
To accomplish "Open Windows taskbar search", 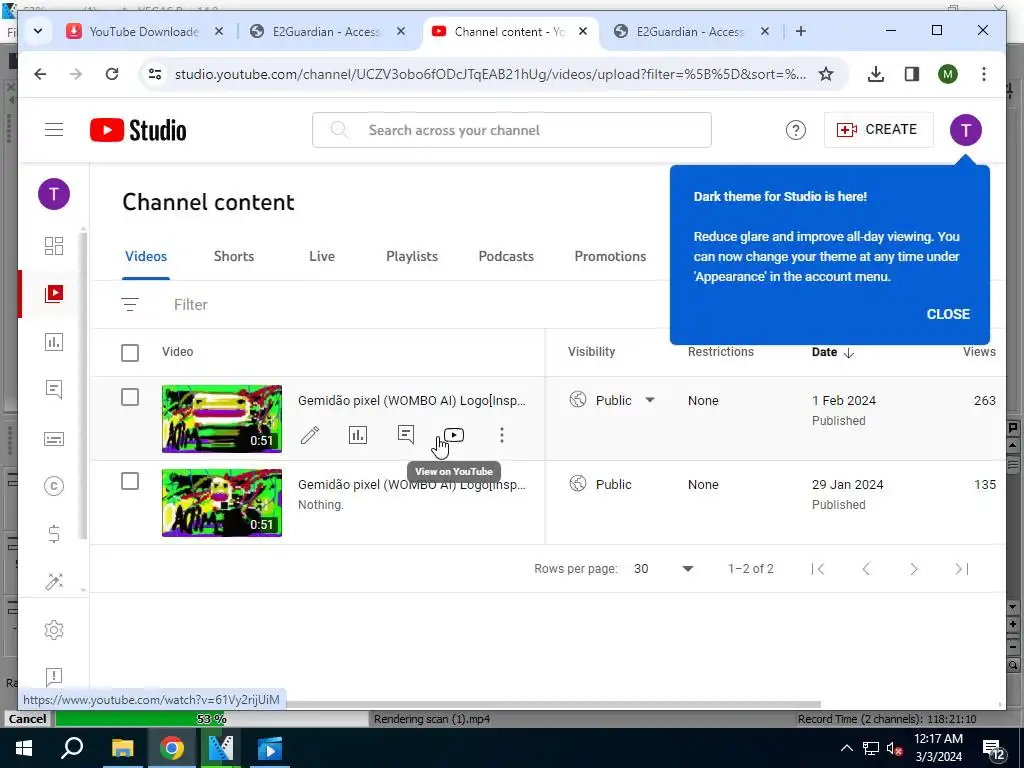I will (72, 748).
